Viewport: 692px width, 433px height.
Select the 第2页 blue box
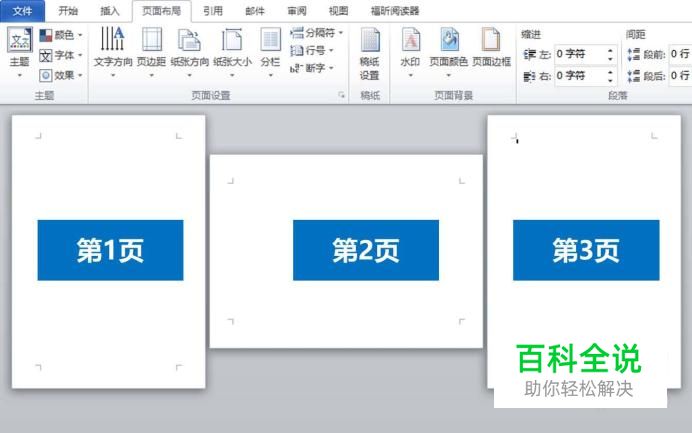click(x=366, y=250)
